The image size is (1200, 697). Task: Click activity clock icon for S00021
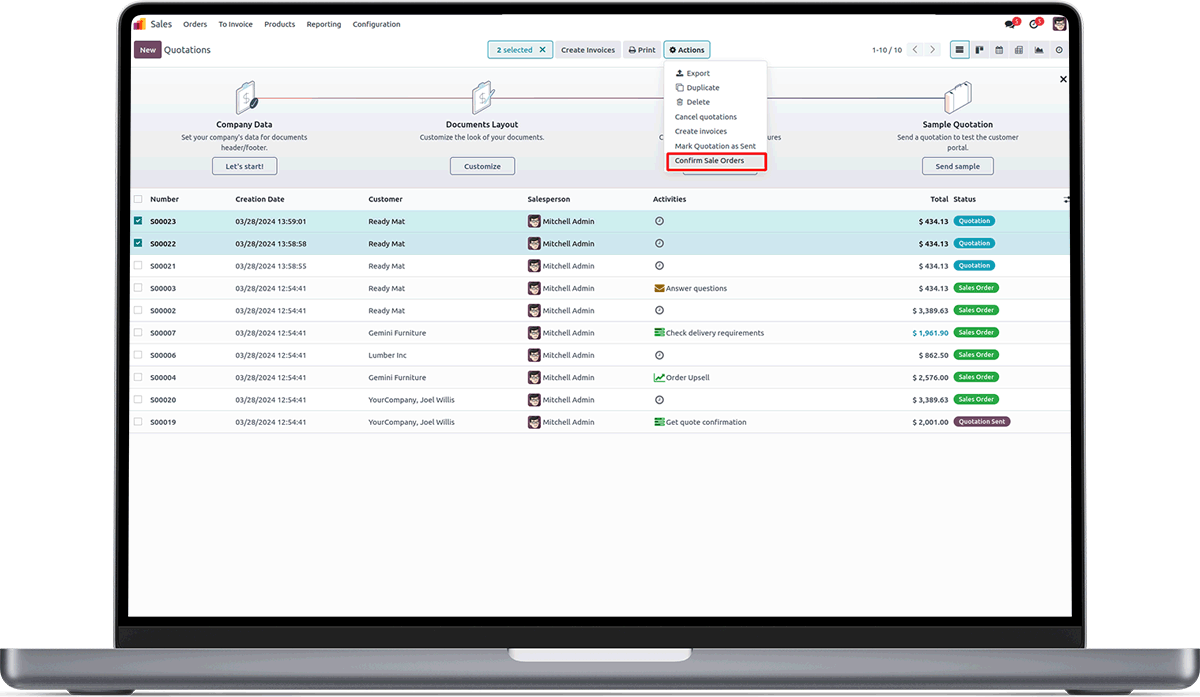click(x=659, y=266)
